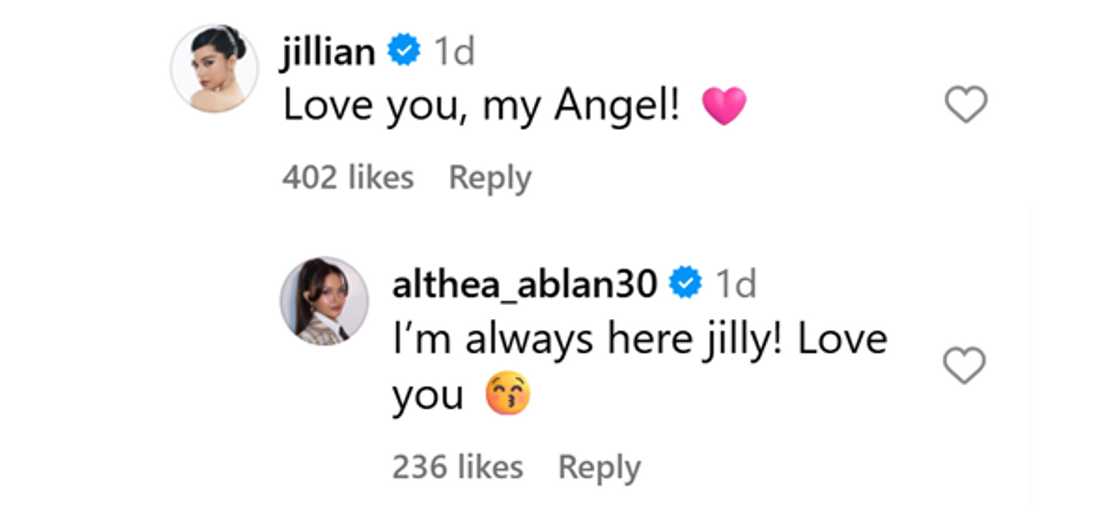View the 402 likes list

348,177
